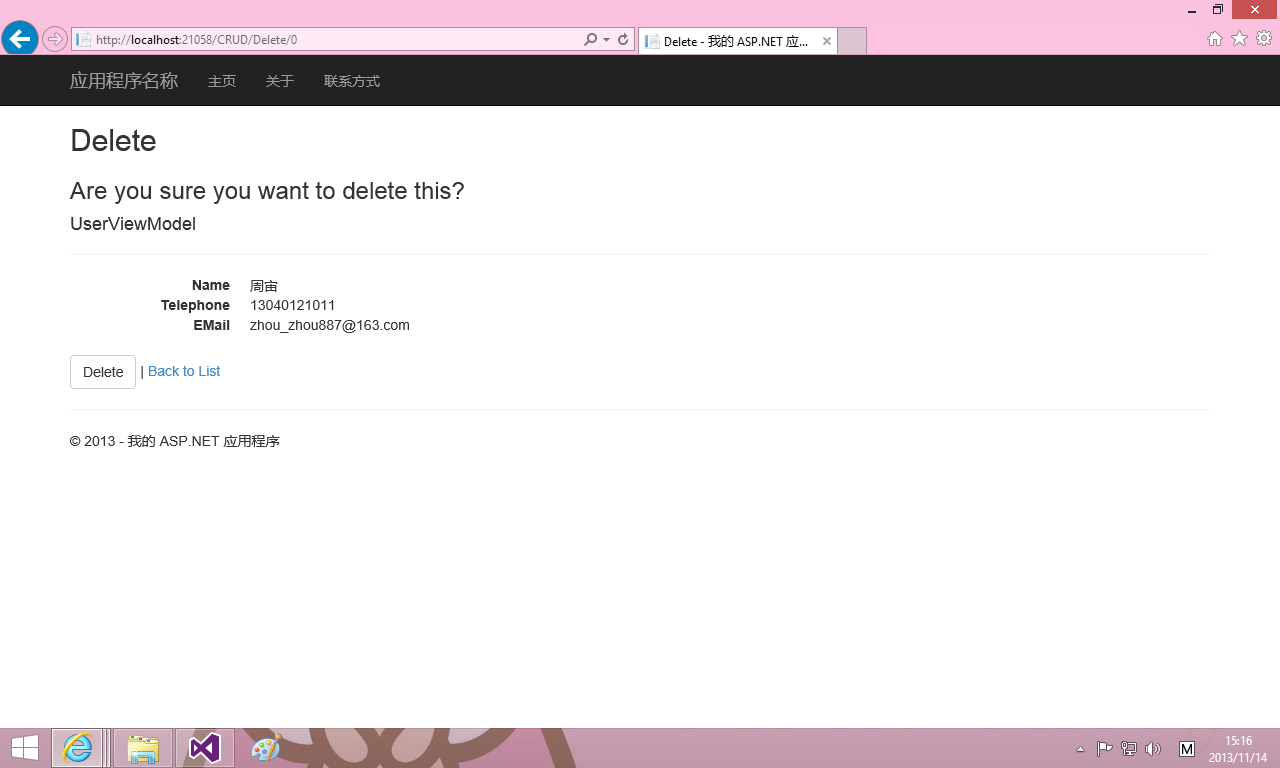Click the Telephone field label

pyautogui.click(x=195, y=305)
